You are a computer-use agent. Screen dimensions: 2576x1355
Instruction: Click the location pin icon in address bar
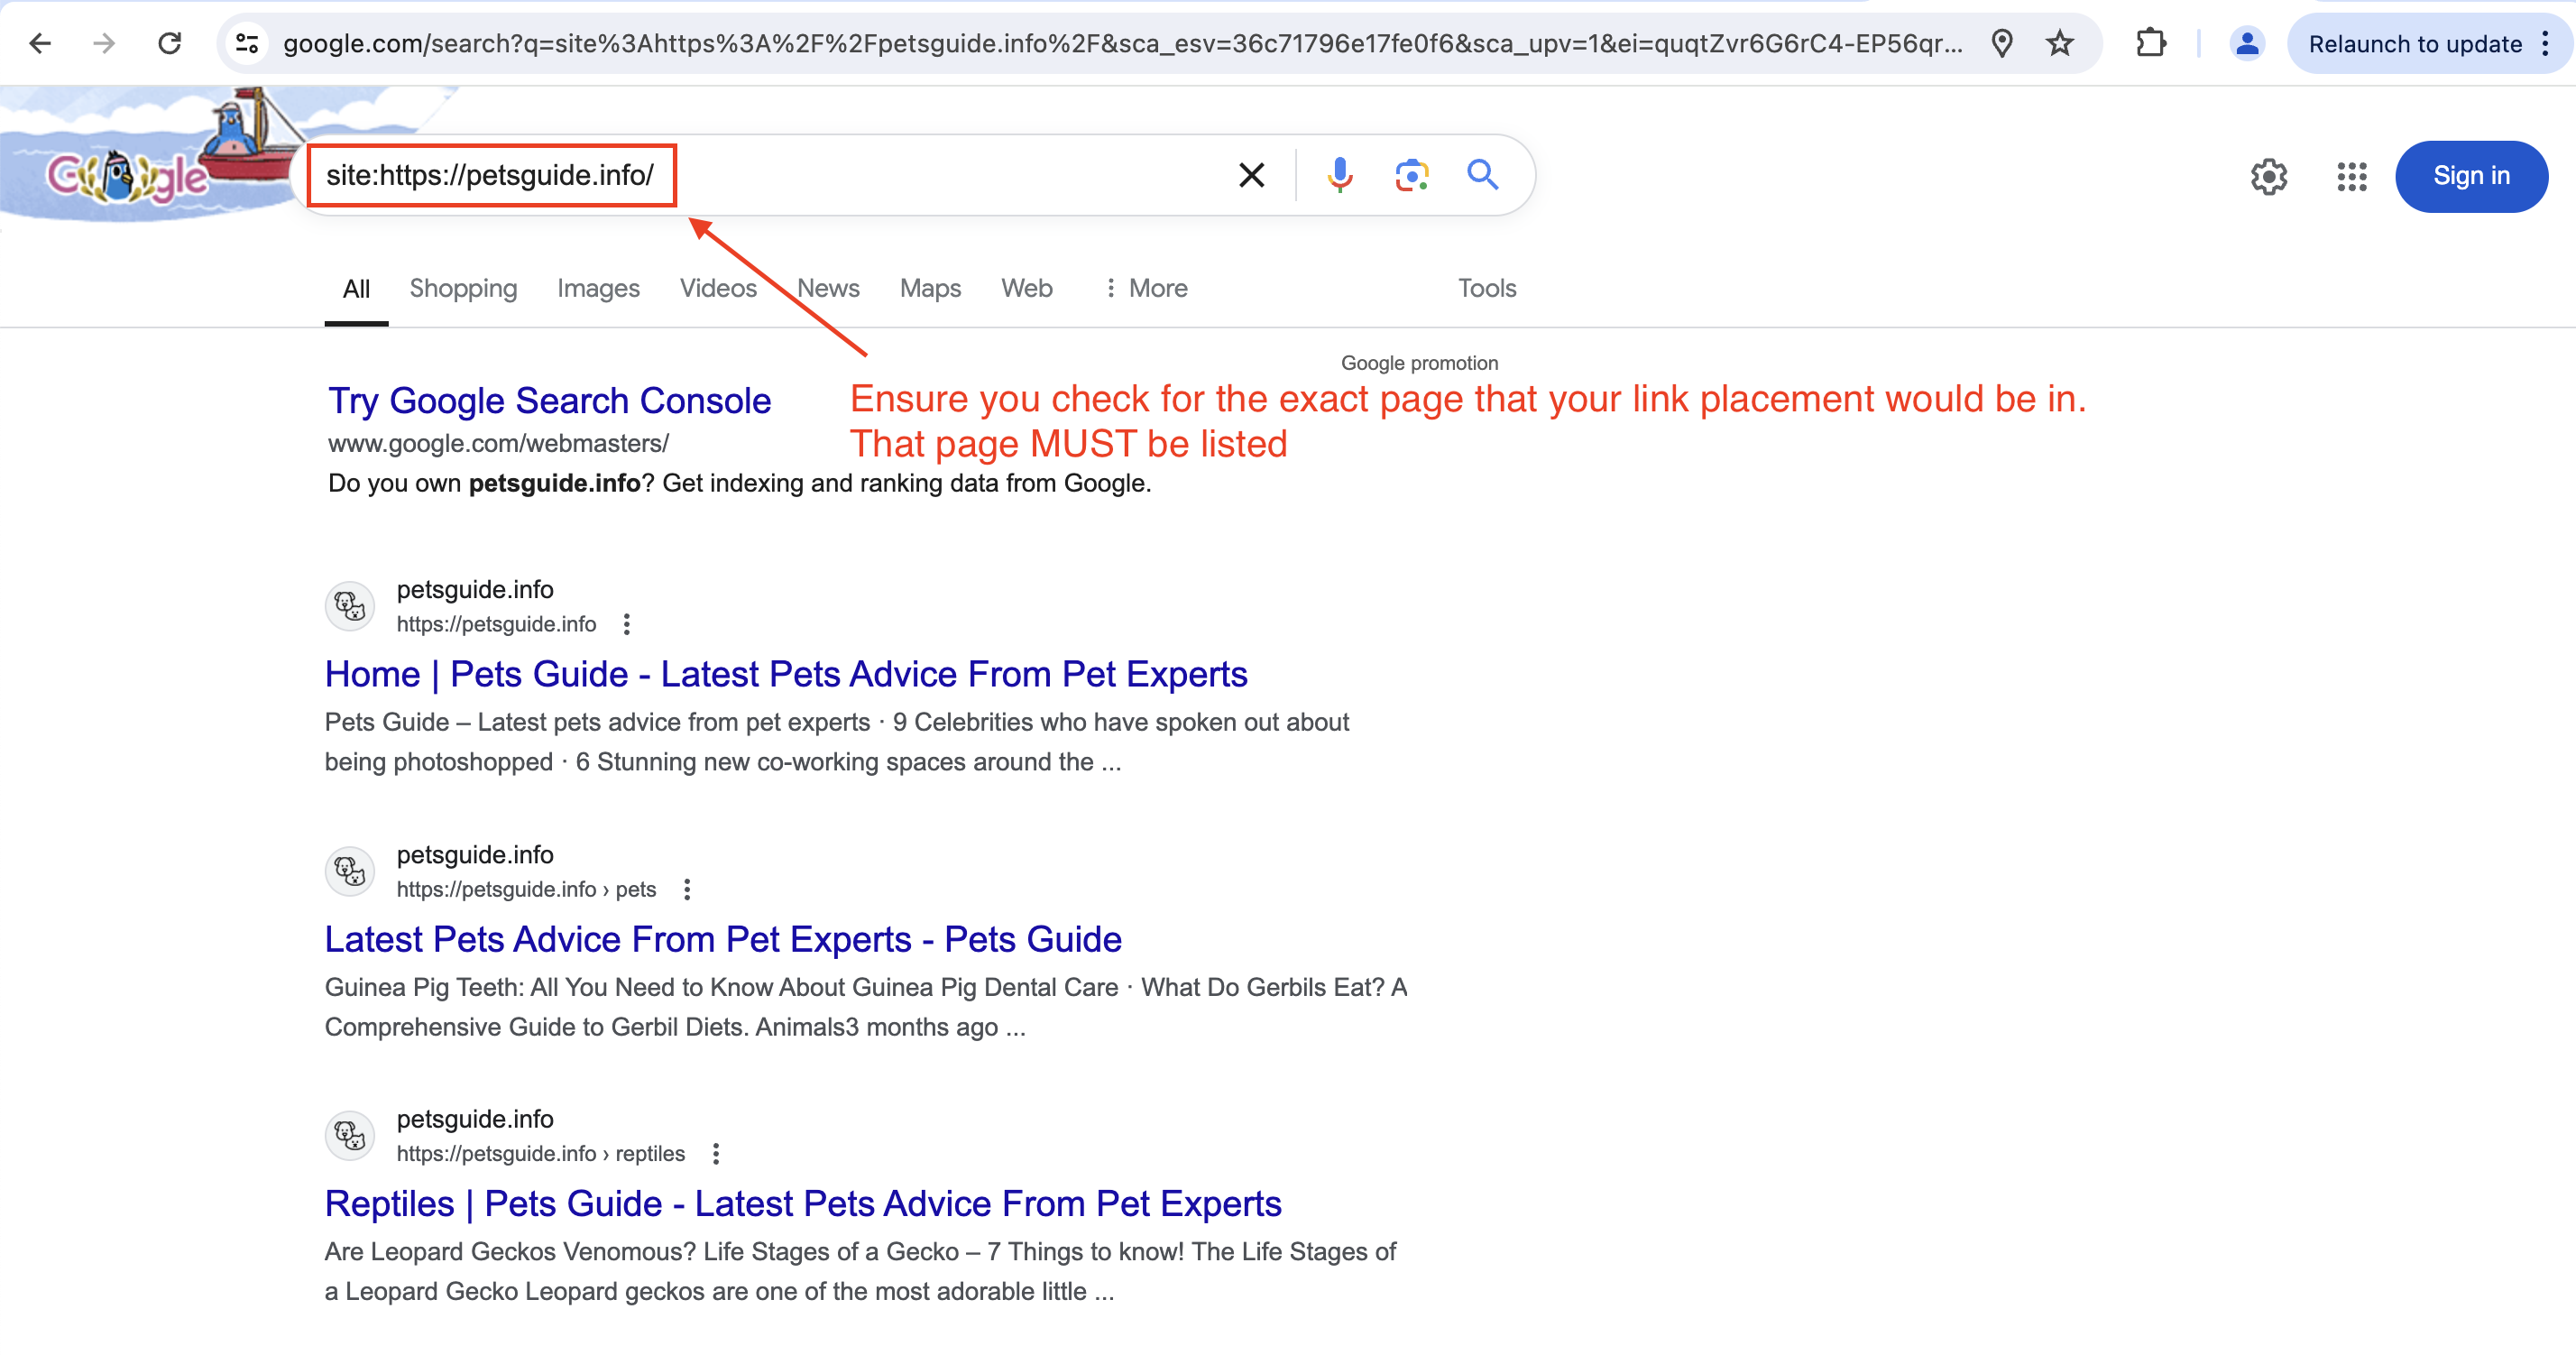pos(2002,43)
